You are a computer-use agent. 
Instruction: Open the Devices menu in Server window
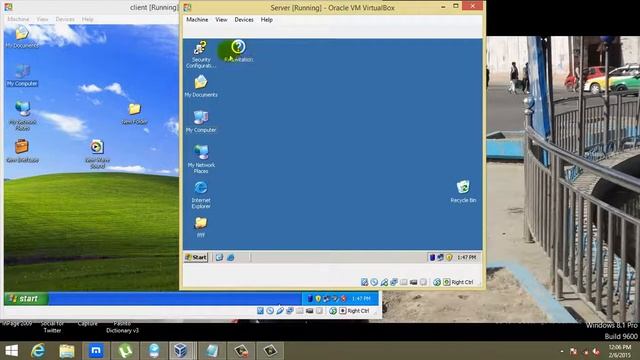pos(244,20)
